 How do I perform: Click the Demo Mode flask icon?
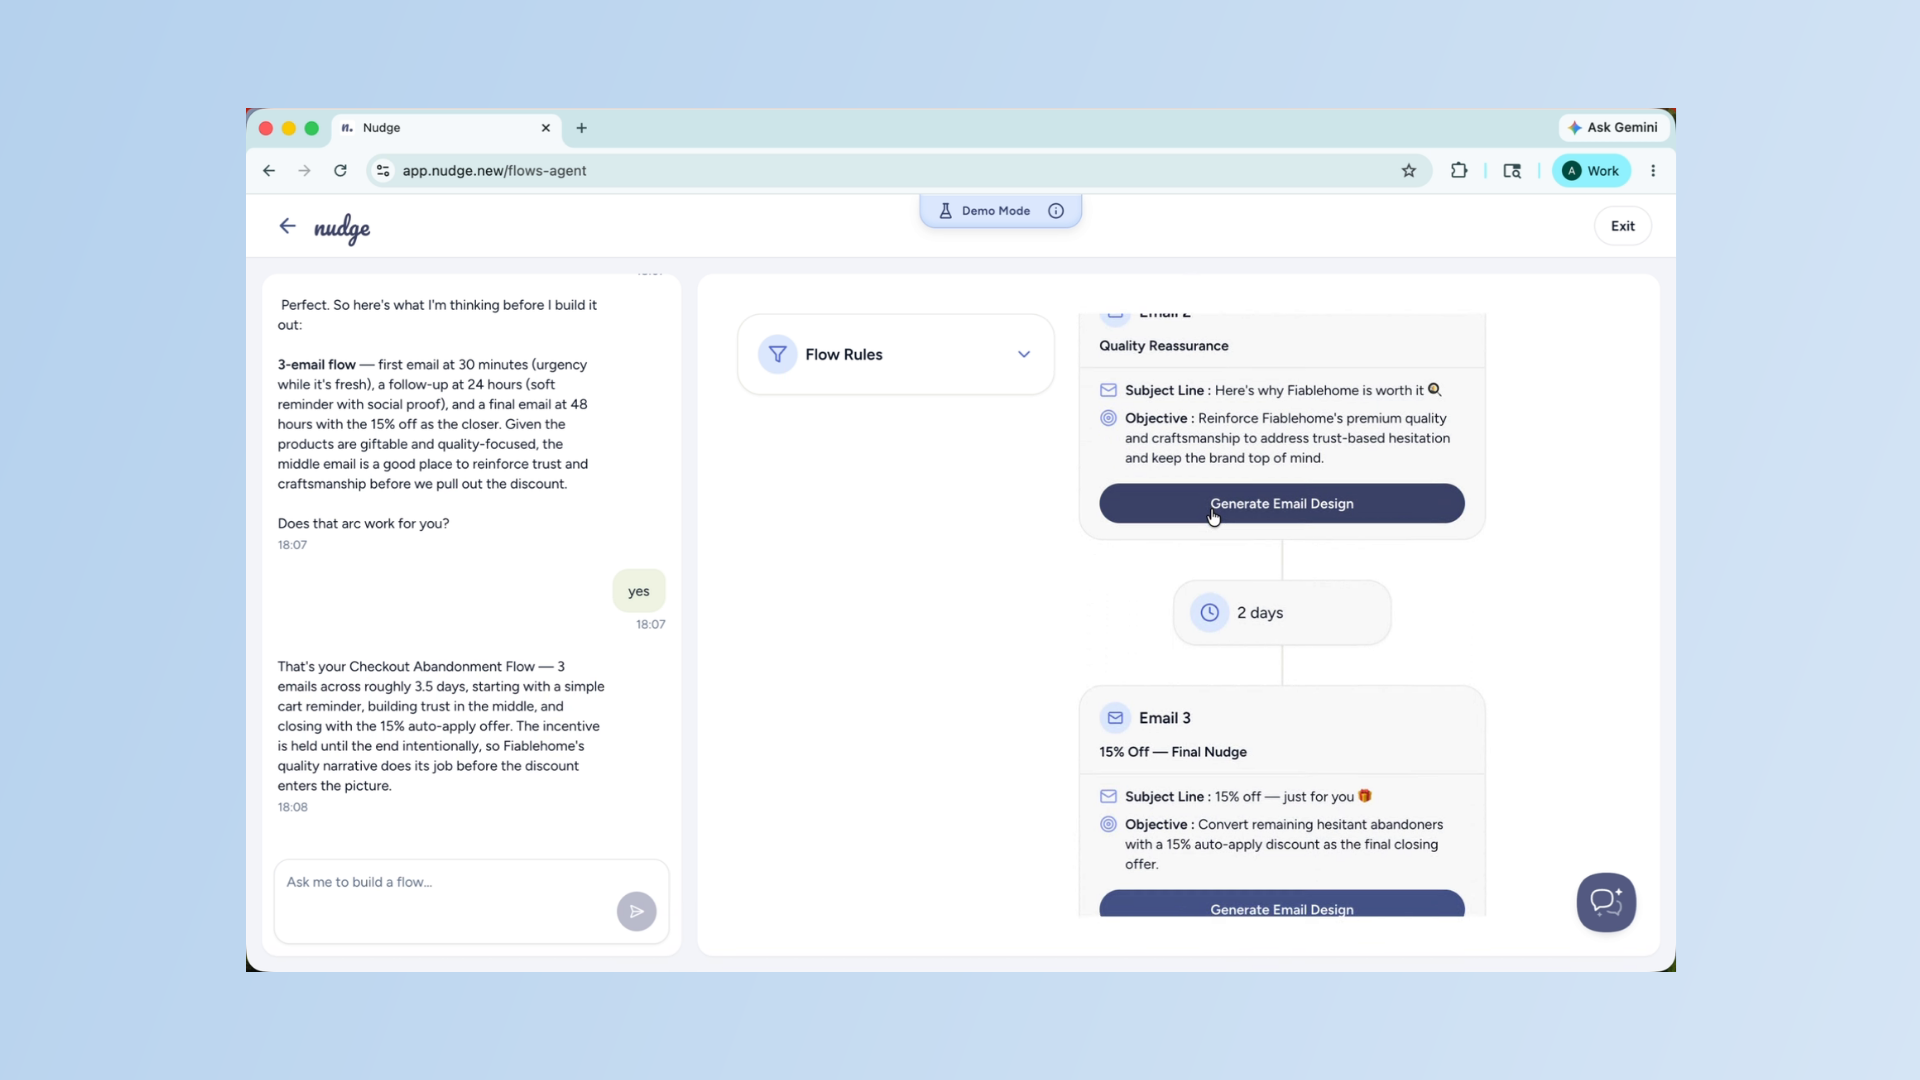[x=945, y=211]
